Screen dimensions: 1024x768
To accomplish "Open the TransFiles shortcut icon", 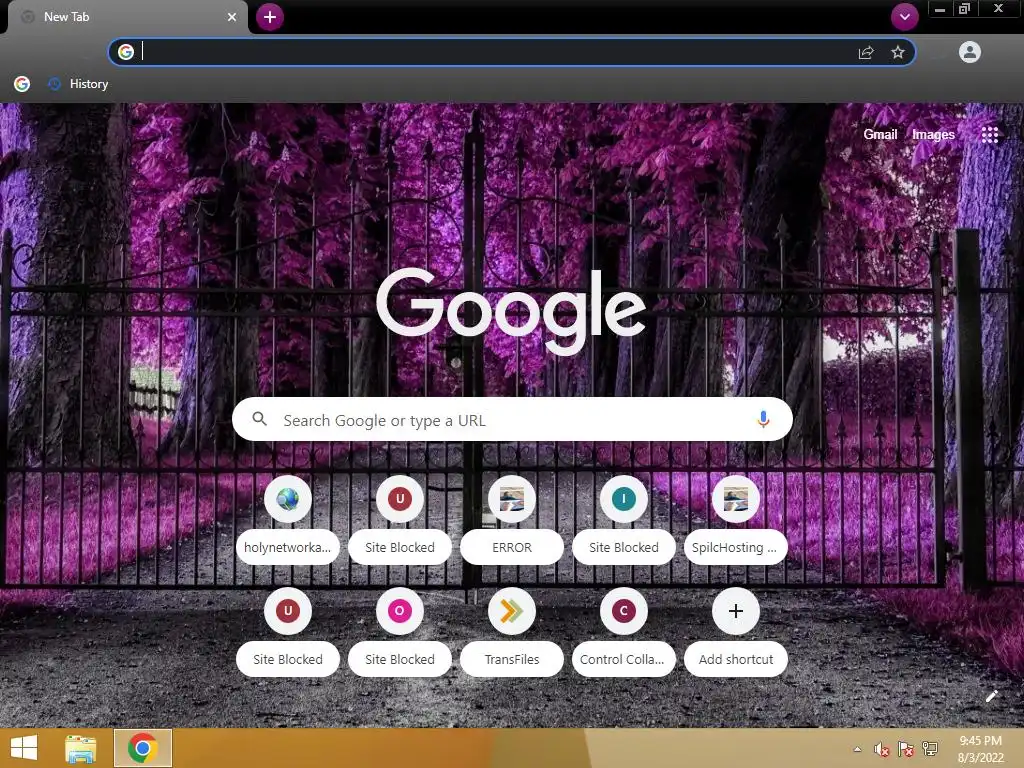I will pos(512,611).
